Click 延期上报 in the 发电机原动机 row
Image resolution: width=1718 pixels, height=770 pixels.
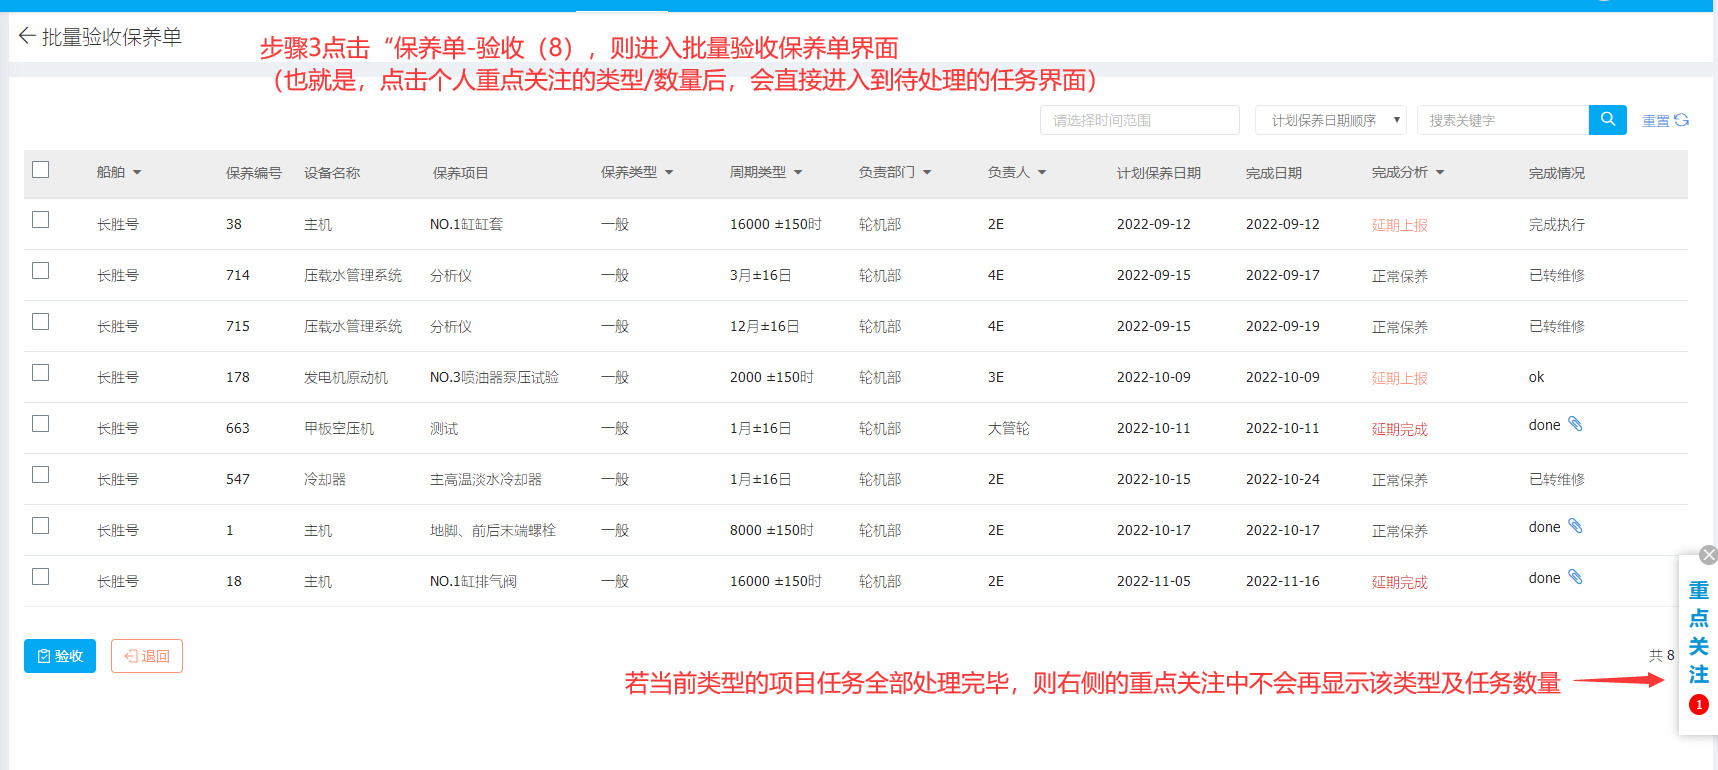(x=1400, y=378)
